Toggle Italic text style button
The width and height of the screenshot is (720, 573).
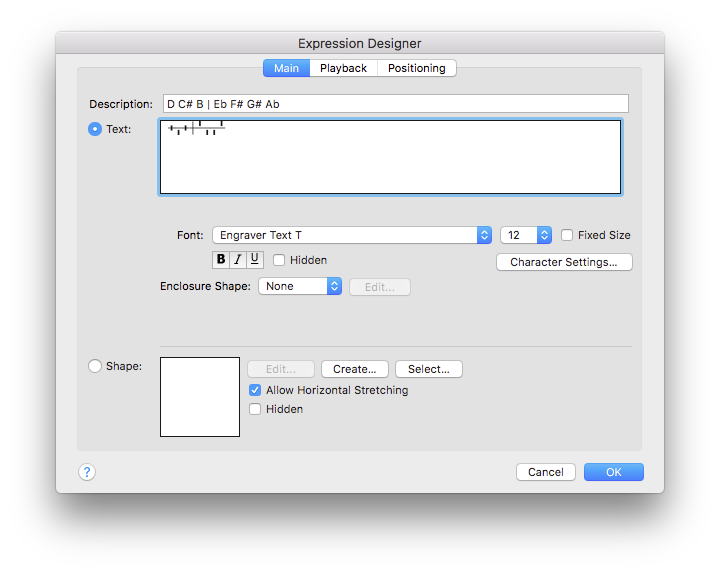click(x=238, y=259)
